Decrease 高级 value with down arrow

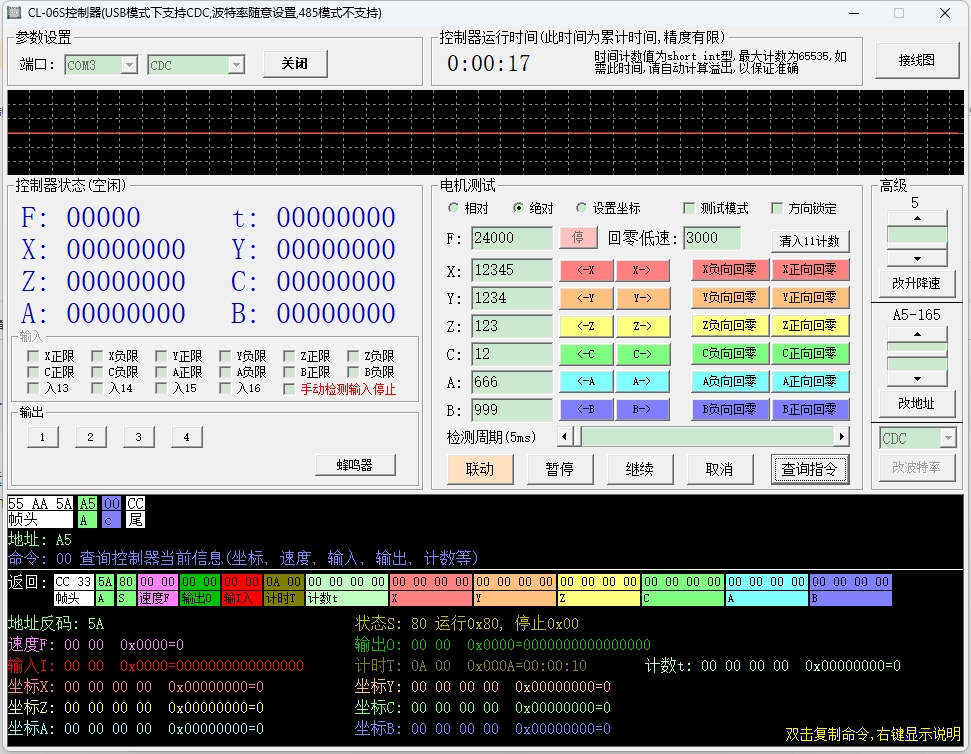point(917,259)
